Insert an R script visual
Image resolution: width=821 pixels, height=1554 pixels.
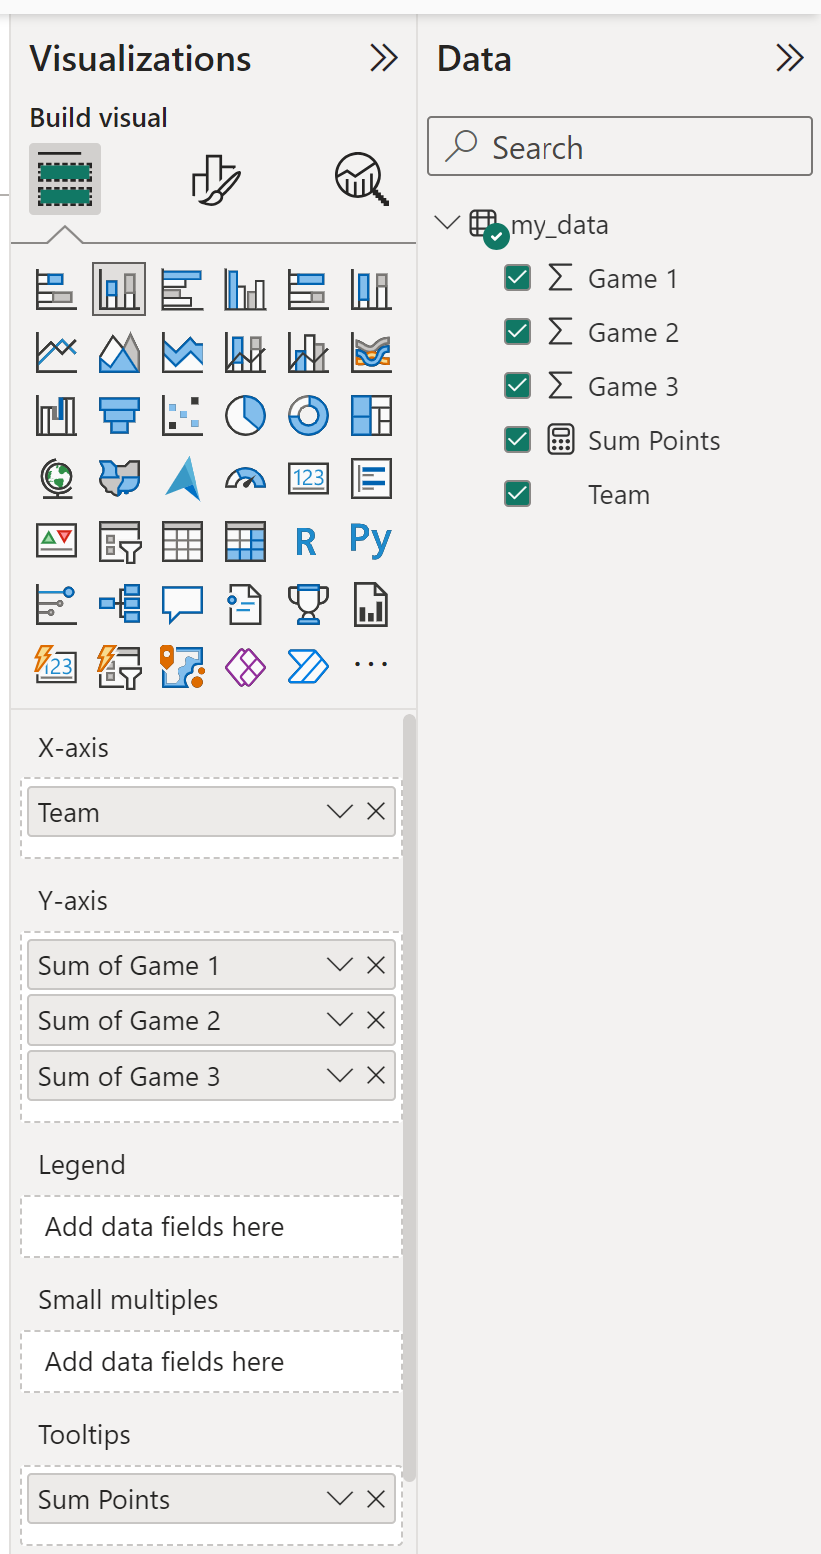pos(306,541)
